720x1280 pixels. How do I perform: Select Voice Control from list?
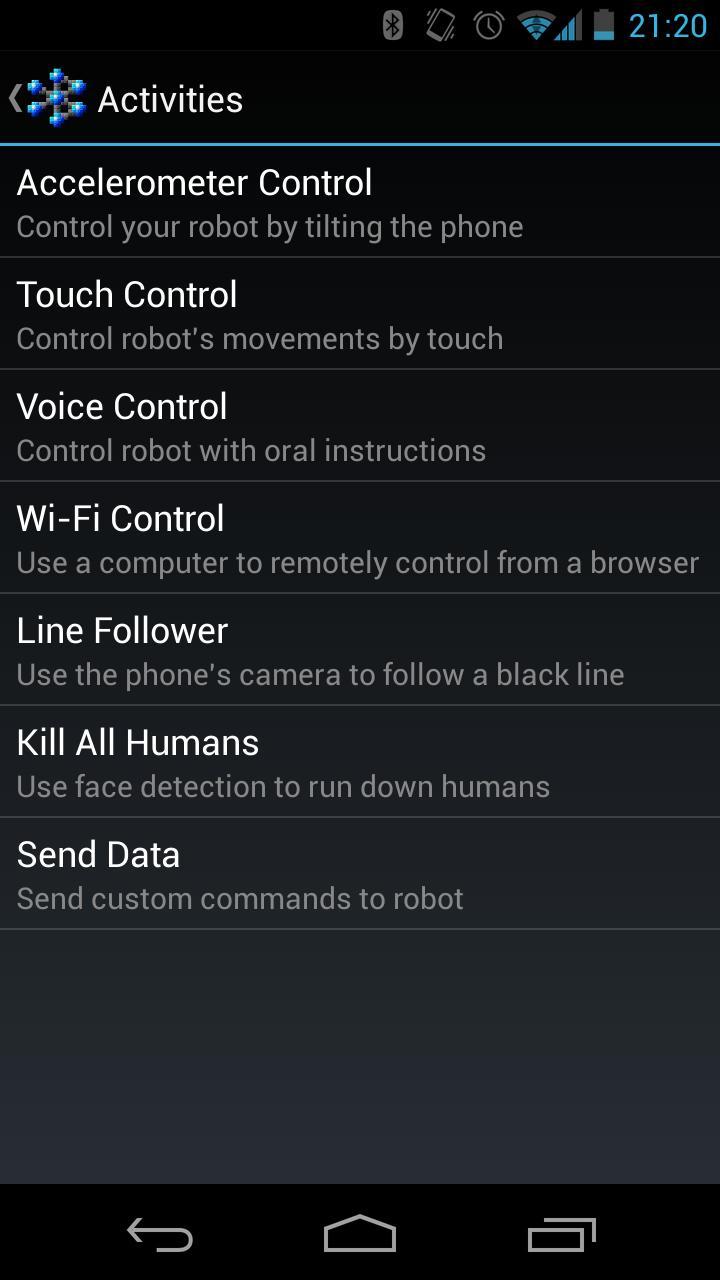click(x=360, y=426)
